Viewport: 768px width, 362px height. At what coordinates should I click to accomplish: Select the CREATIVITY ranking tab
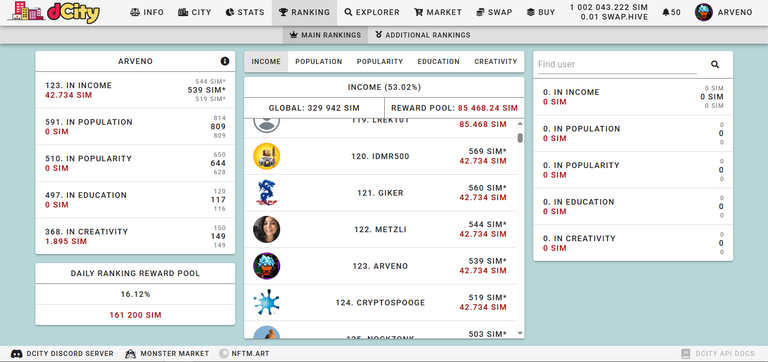[496, 61]
